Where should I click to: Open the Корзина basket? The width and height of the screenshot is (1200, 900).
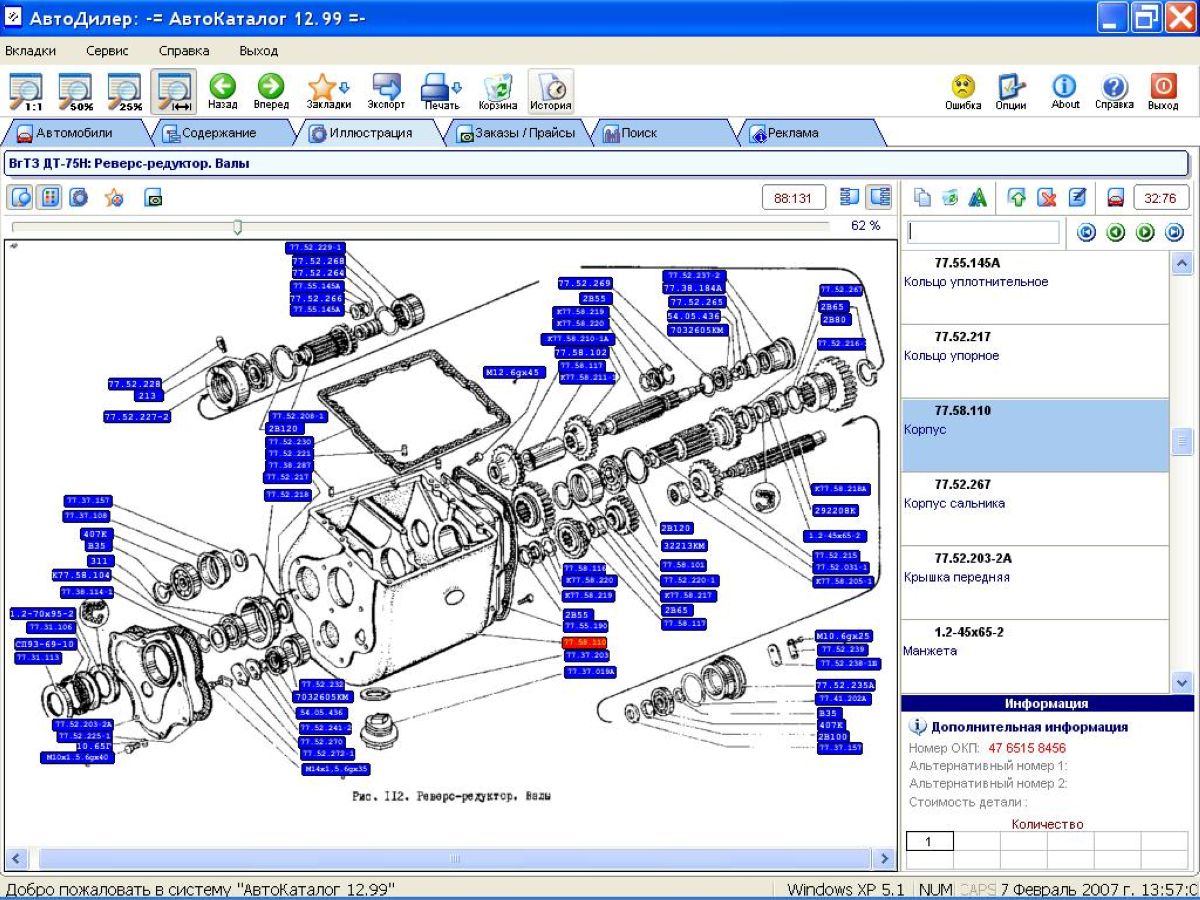point(498,91)
